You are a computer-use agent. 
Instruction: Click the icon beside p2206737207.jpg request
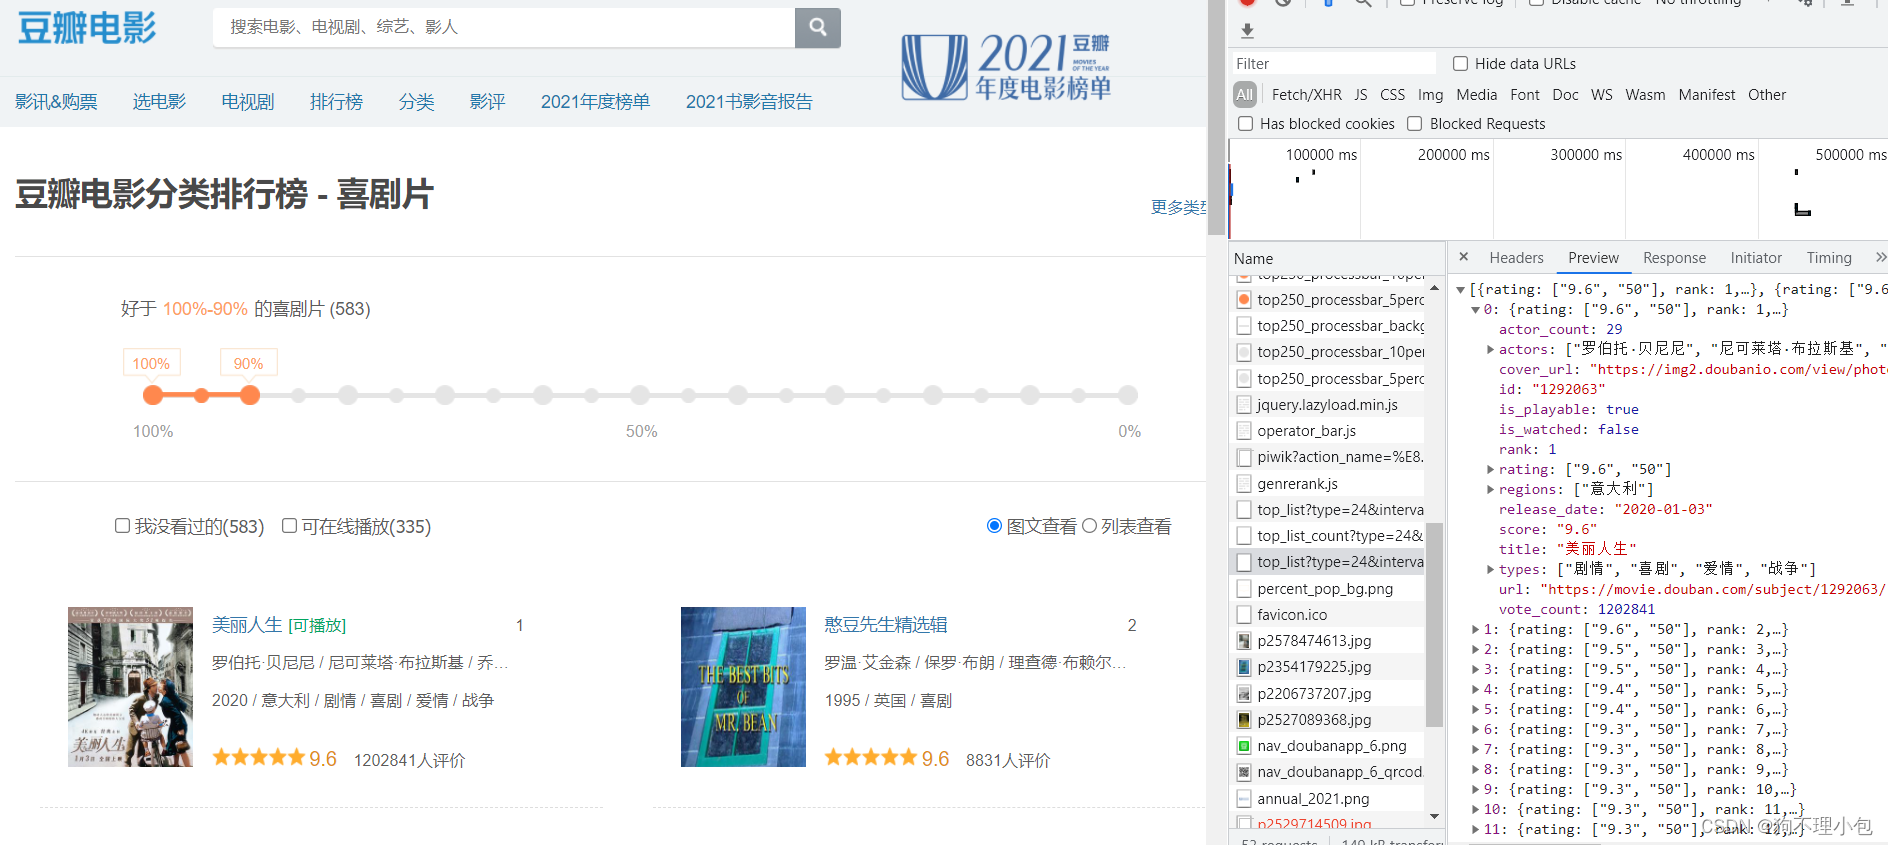[x=1244, y=694]
